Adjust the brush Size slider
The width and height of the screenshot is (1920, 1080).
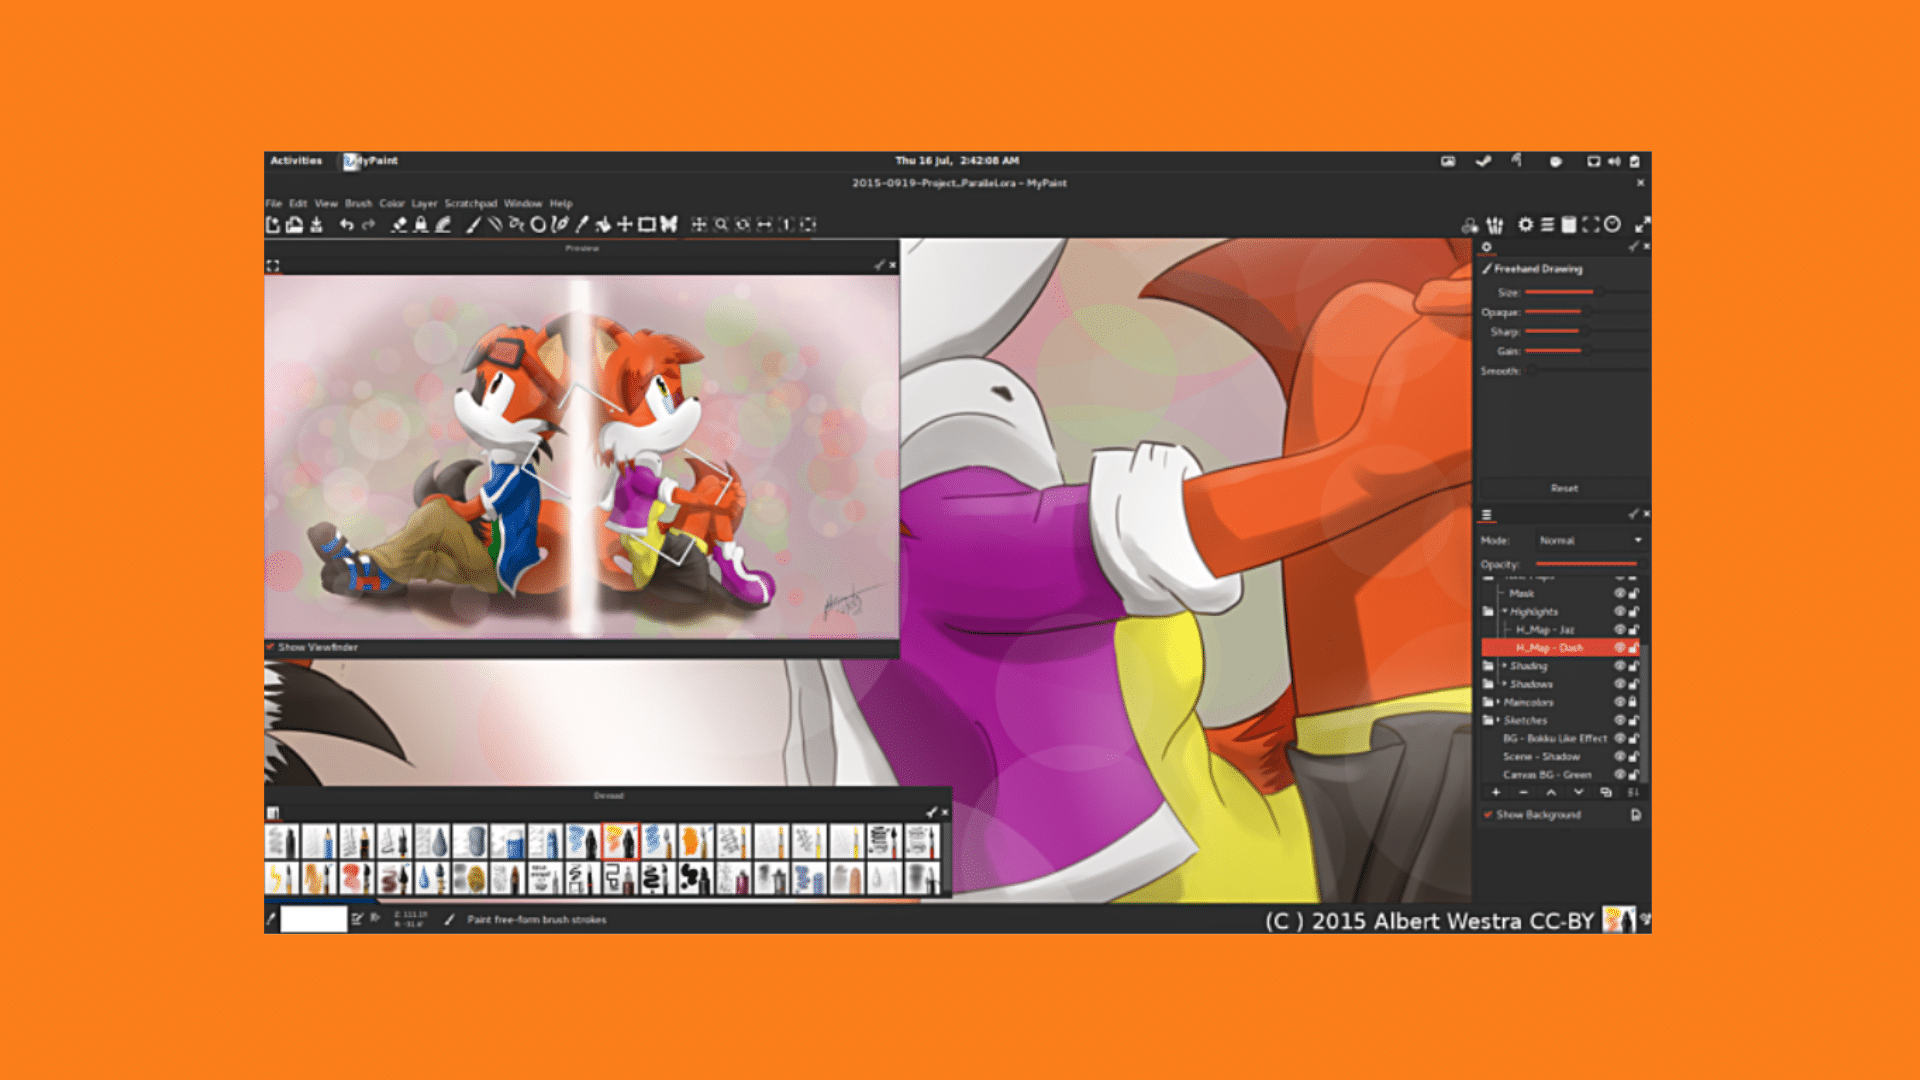click(x=1585, y=292)
